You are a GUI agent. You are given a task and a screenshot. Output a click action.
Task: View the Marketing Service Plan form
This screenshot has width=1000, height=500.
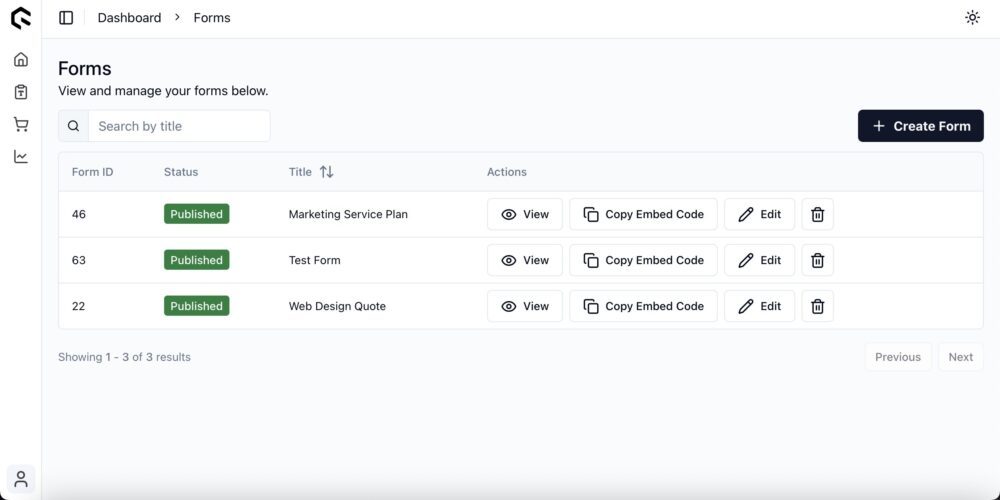525,214
